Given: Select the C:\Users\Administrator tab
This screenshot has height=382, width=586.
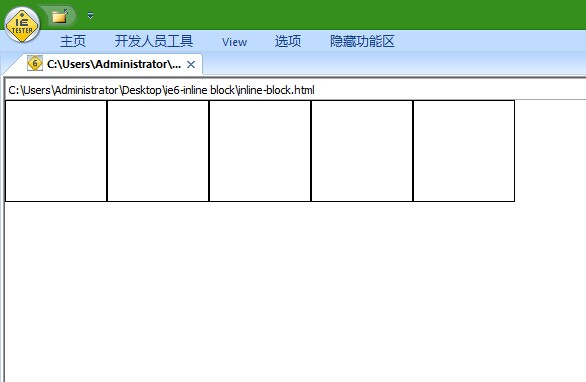Looking at the screenshot, I should (114, 64).
